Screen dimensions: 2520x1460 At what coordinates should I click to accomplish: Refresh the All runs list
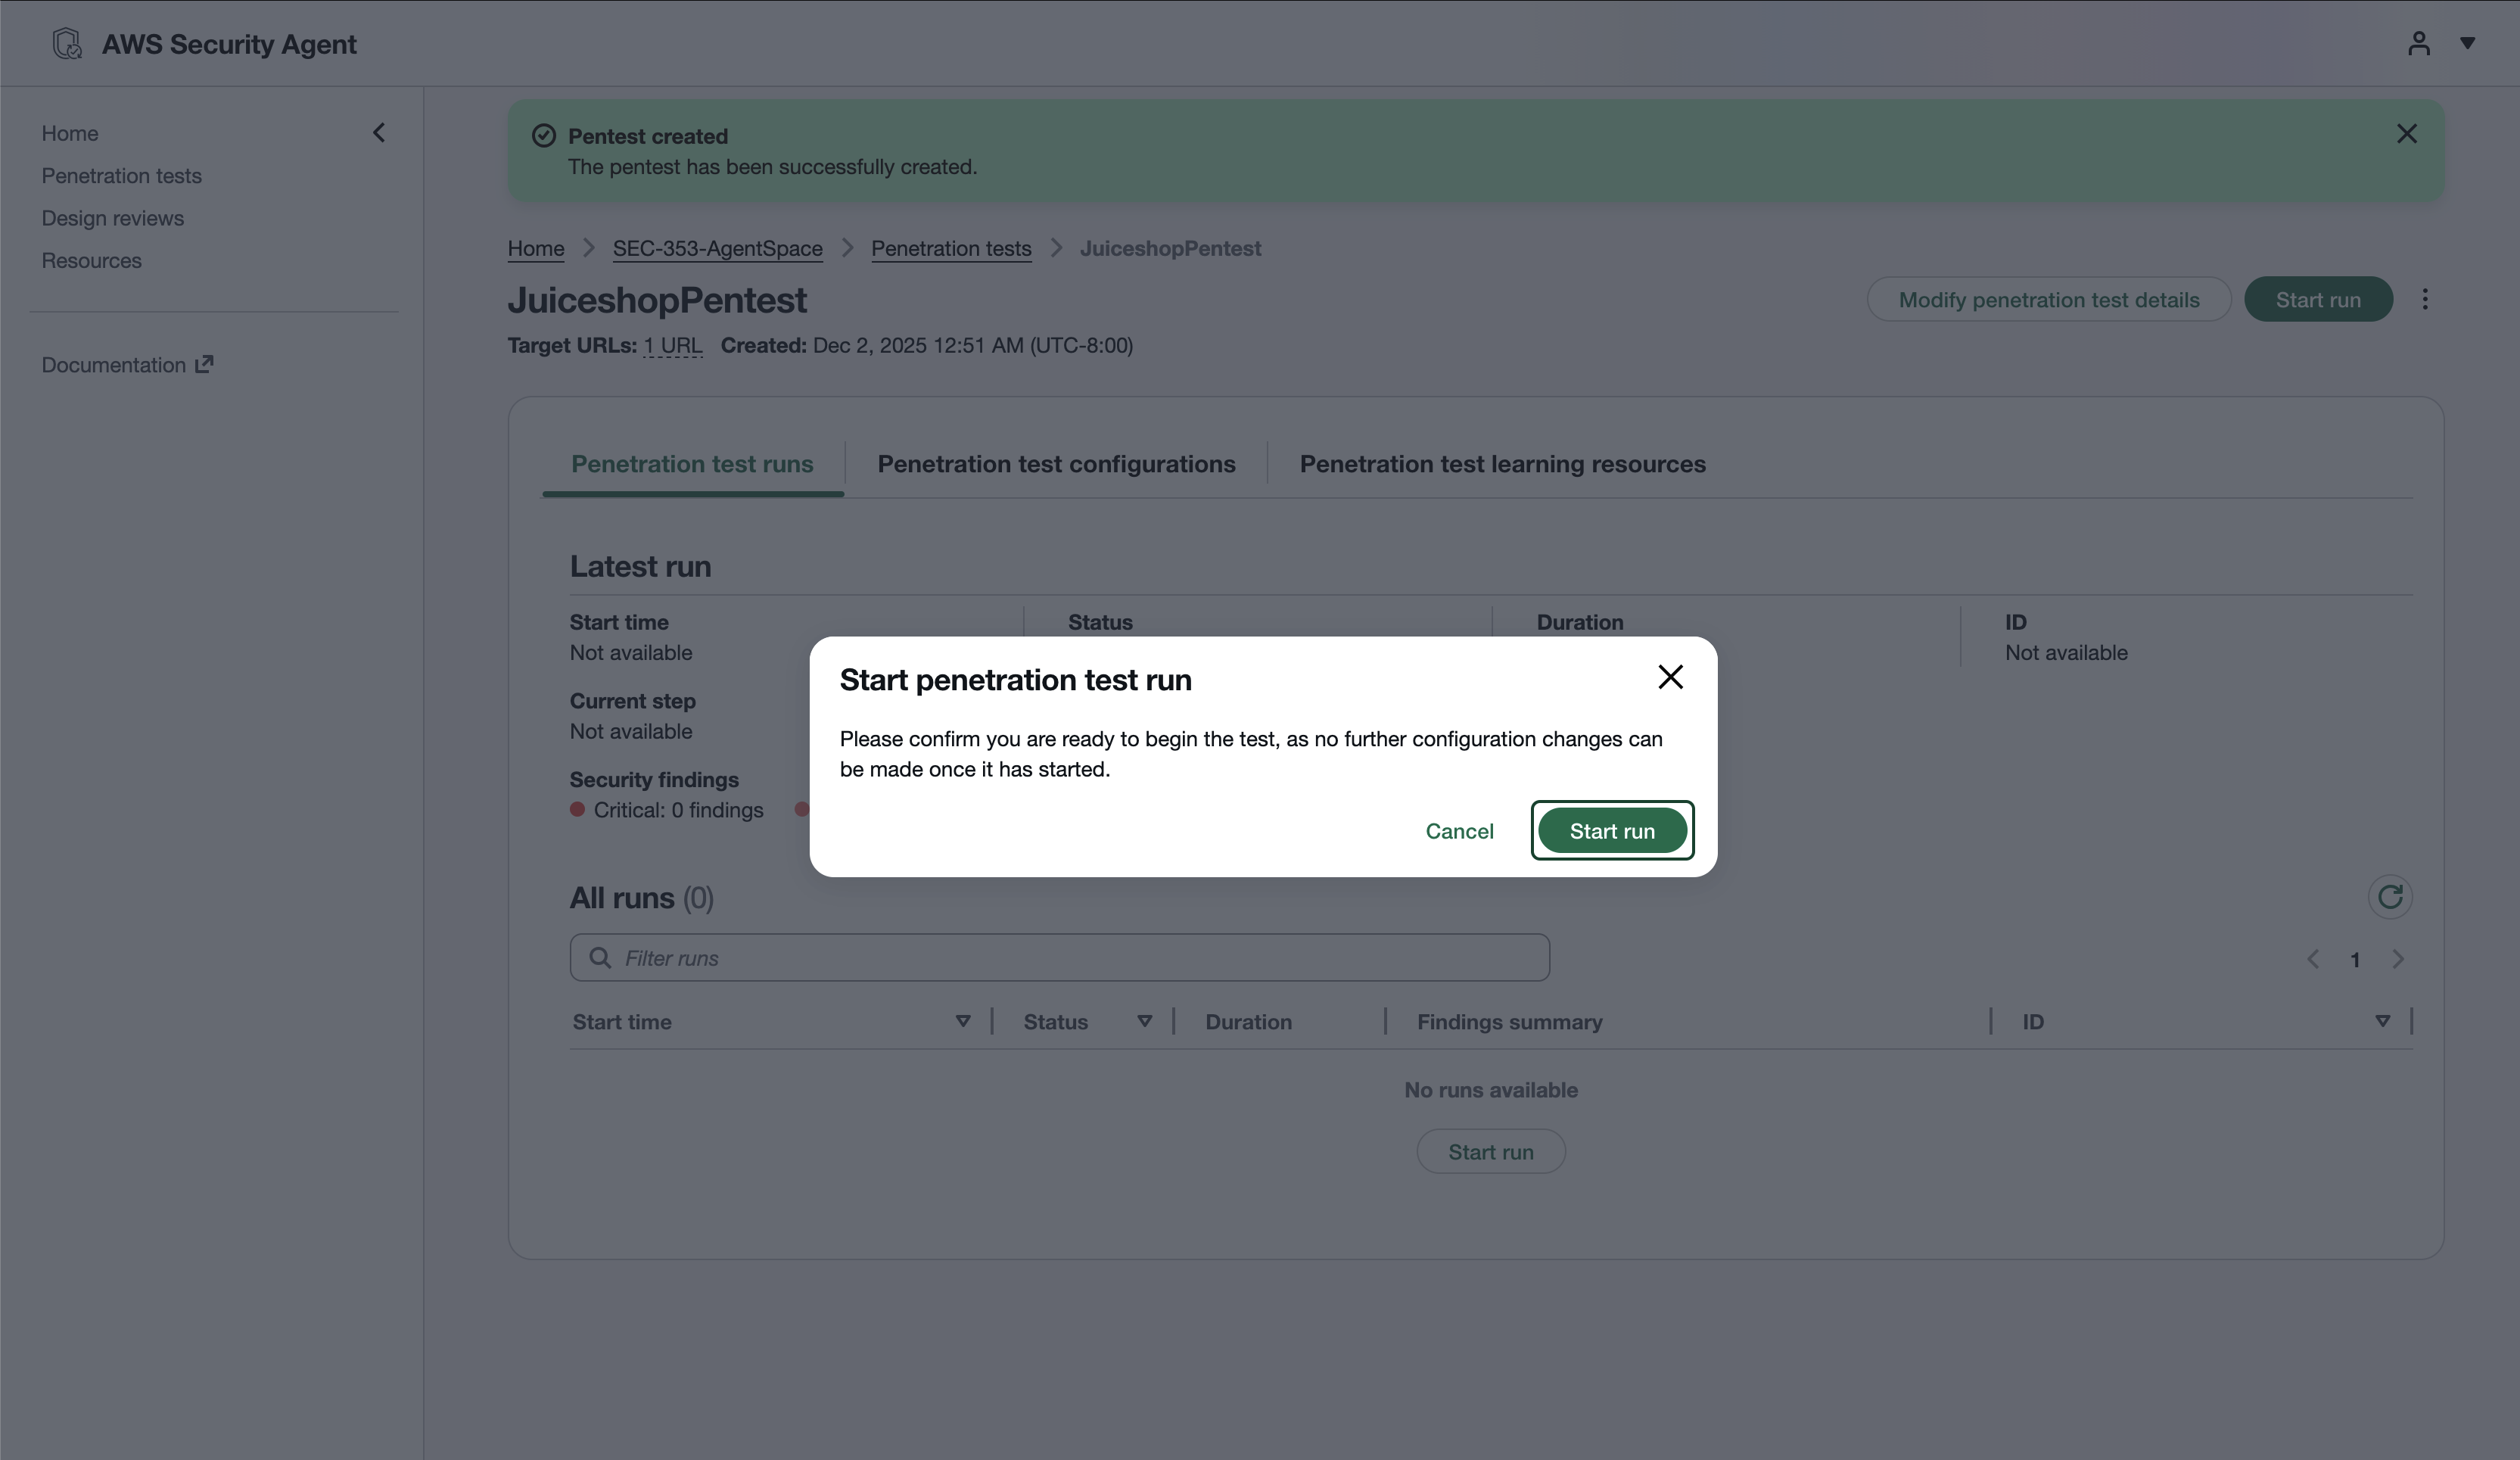(x=2389, y=897)
